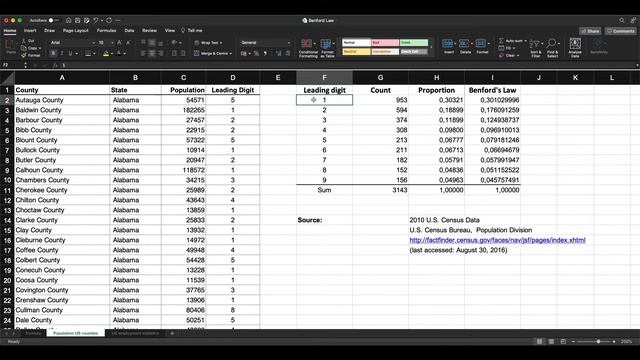Toggle Underline formatting
Viewport: 640px width, 360px height.
(71, 53)
